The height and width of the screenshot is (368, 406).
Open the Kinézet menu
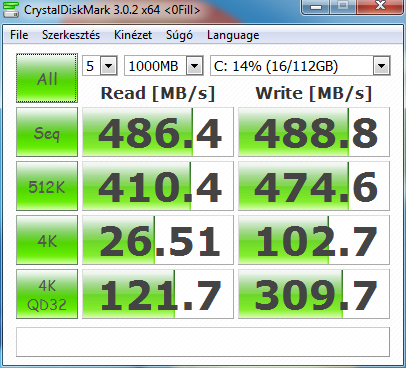point(133,35)
